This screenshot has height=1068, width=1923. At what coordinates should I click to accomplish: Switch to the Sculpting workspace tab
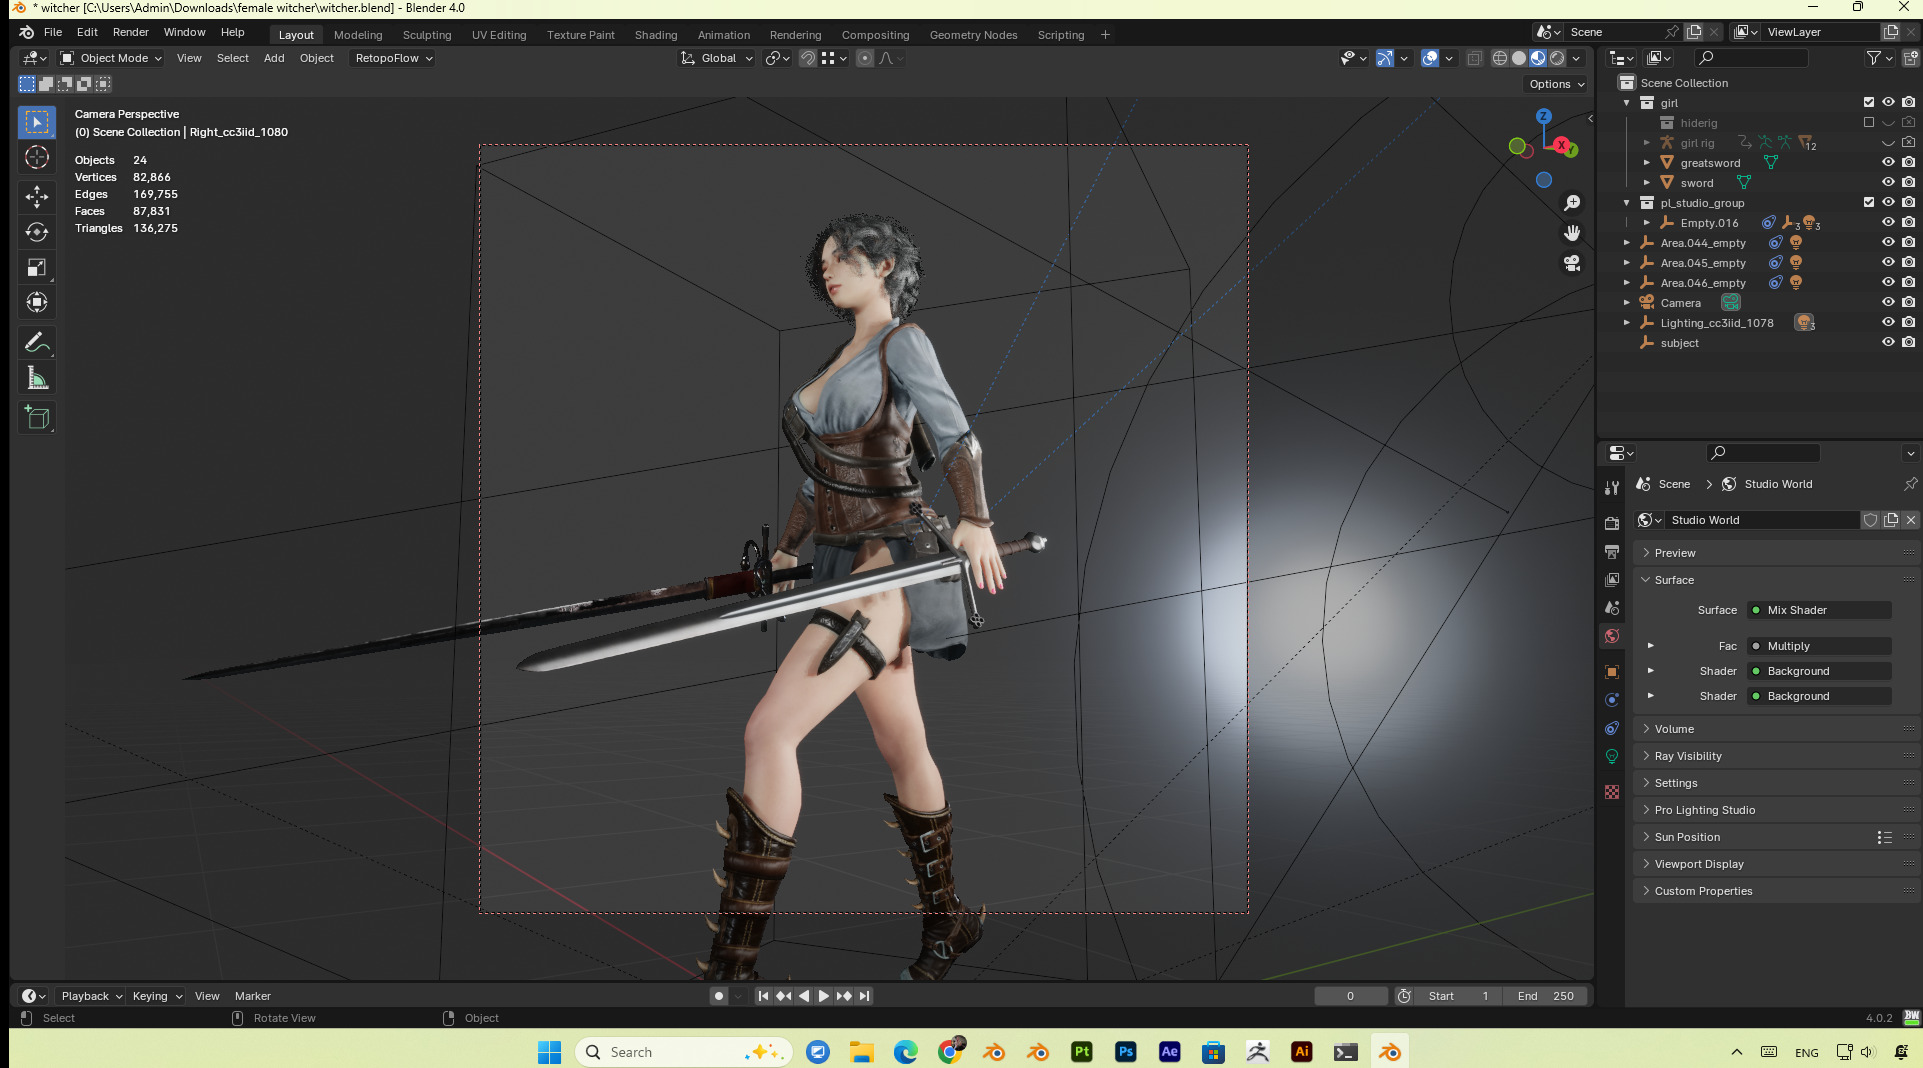(427, 35)
